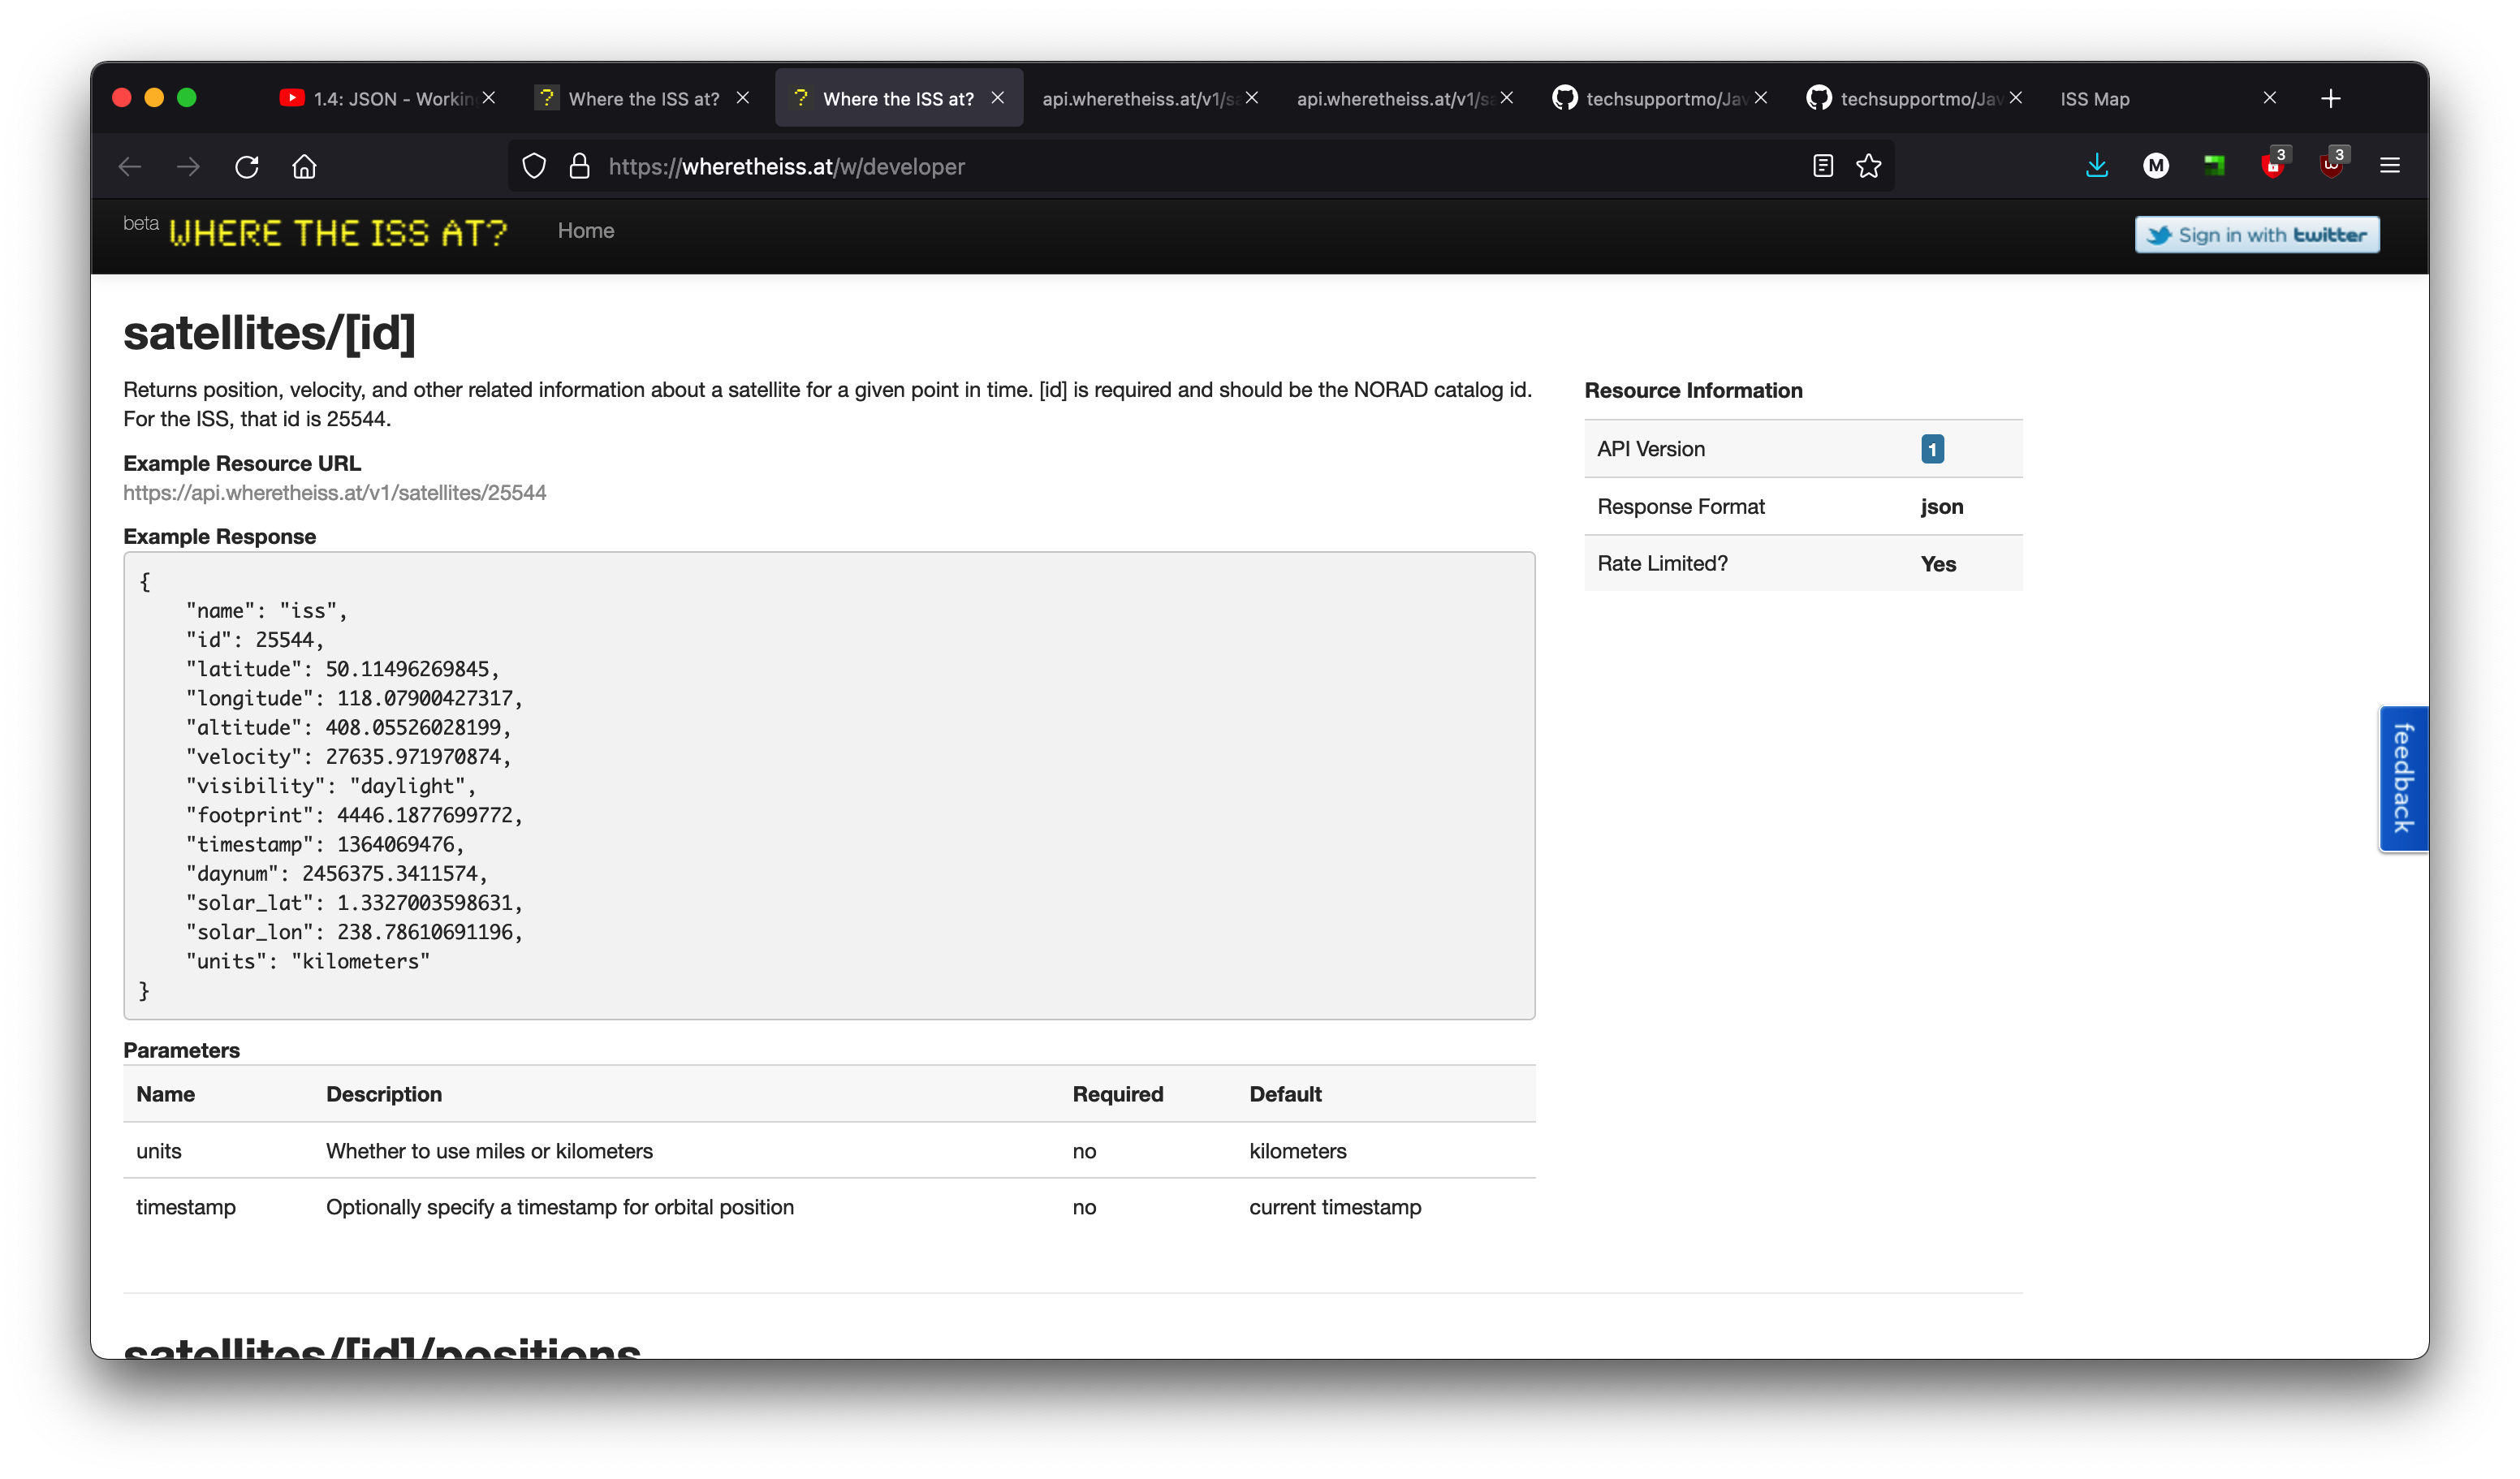The width and height of the screenshot is (2520, 1479).
Task: Click the Home navigation link
Action: [585, 231]
